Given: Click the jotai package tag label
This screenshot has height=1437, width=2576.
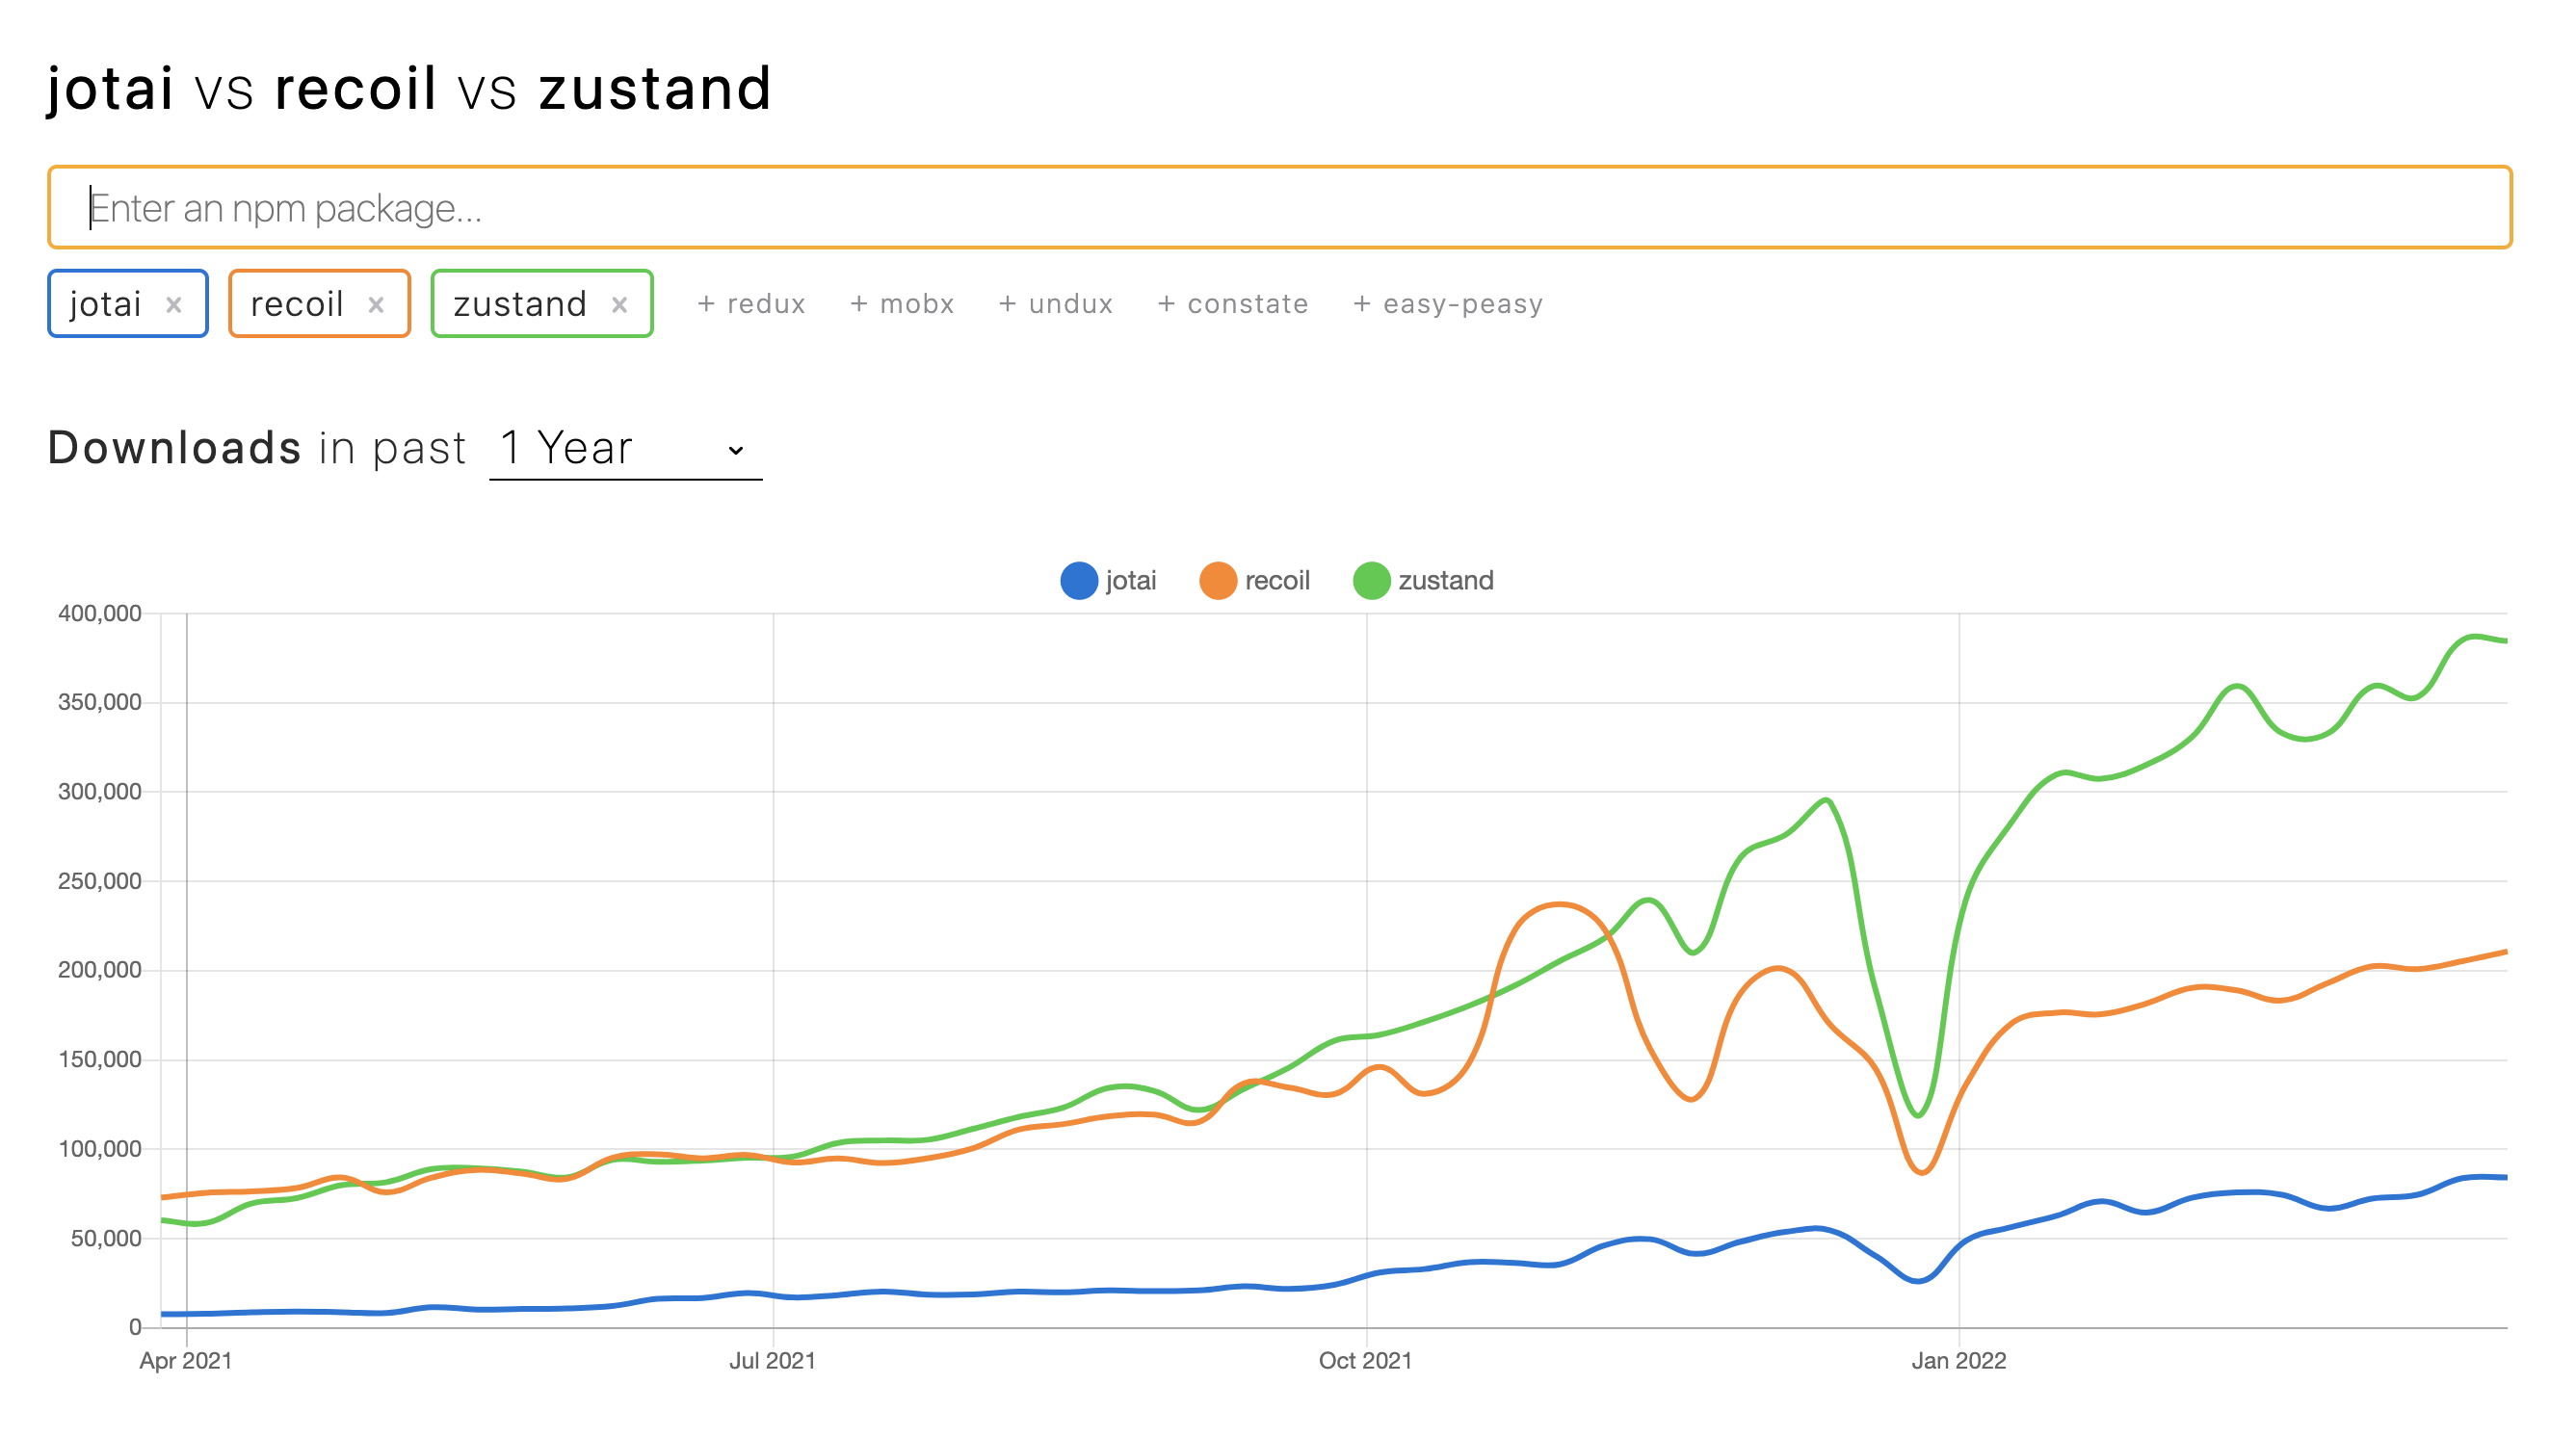Looking at the screenshot, I should click(105, 304).
